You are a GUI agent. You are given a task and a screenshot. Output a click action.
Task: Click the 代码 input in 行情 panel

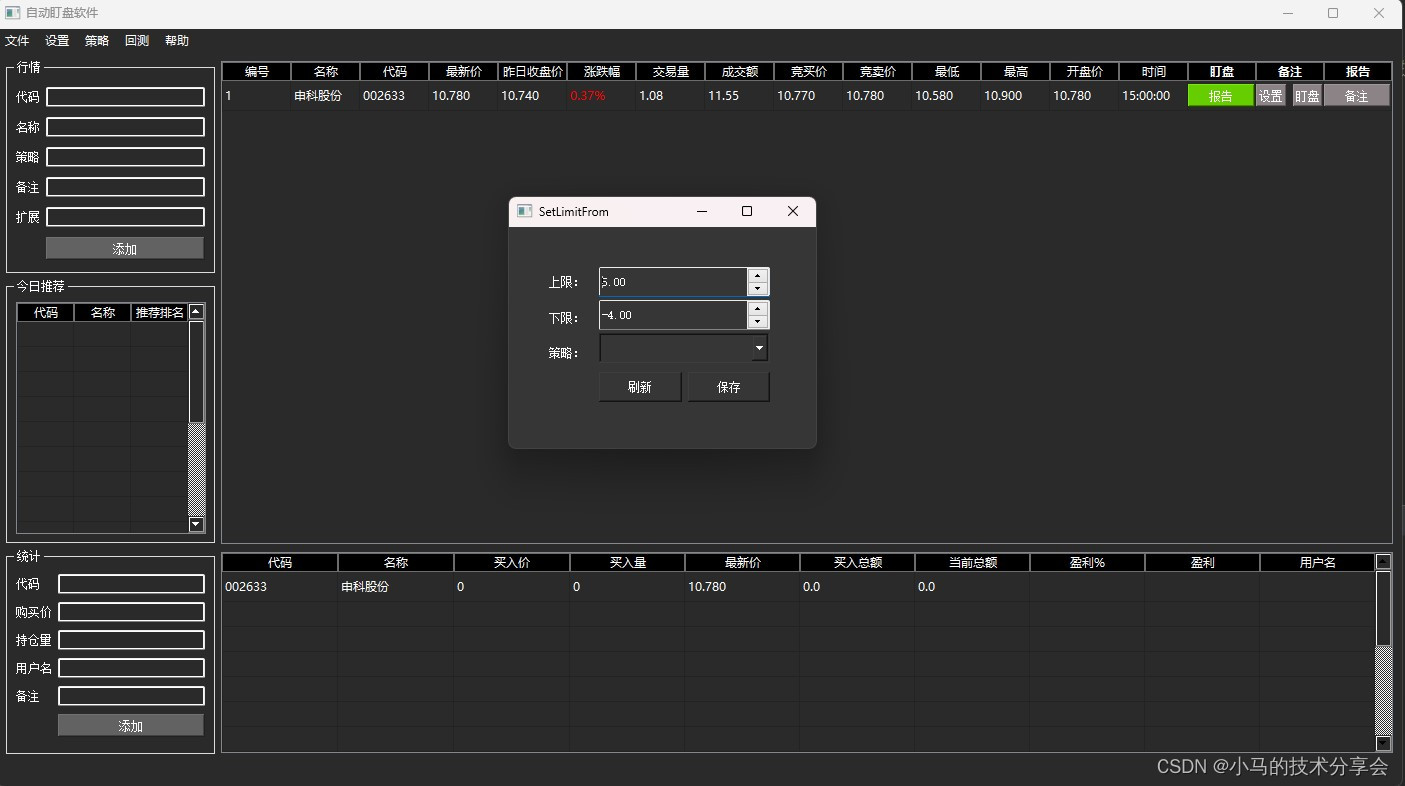tap(125, 97)
